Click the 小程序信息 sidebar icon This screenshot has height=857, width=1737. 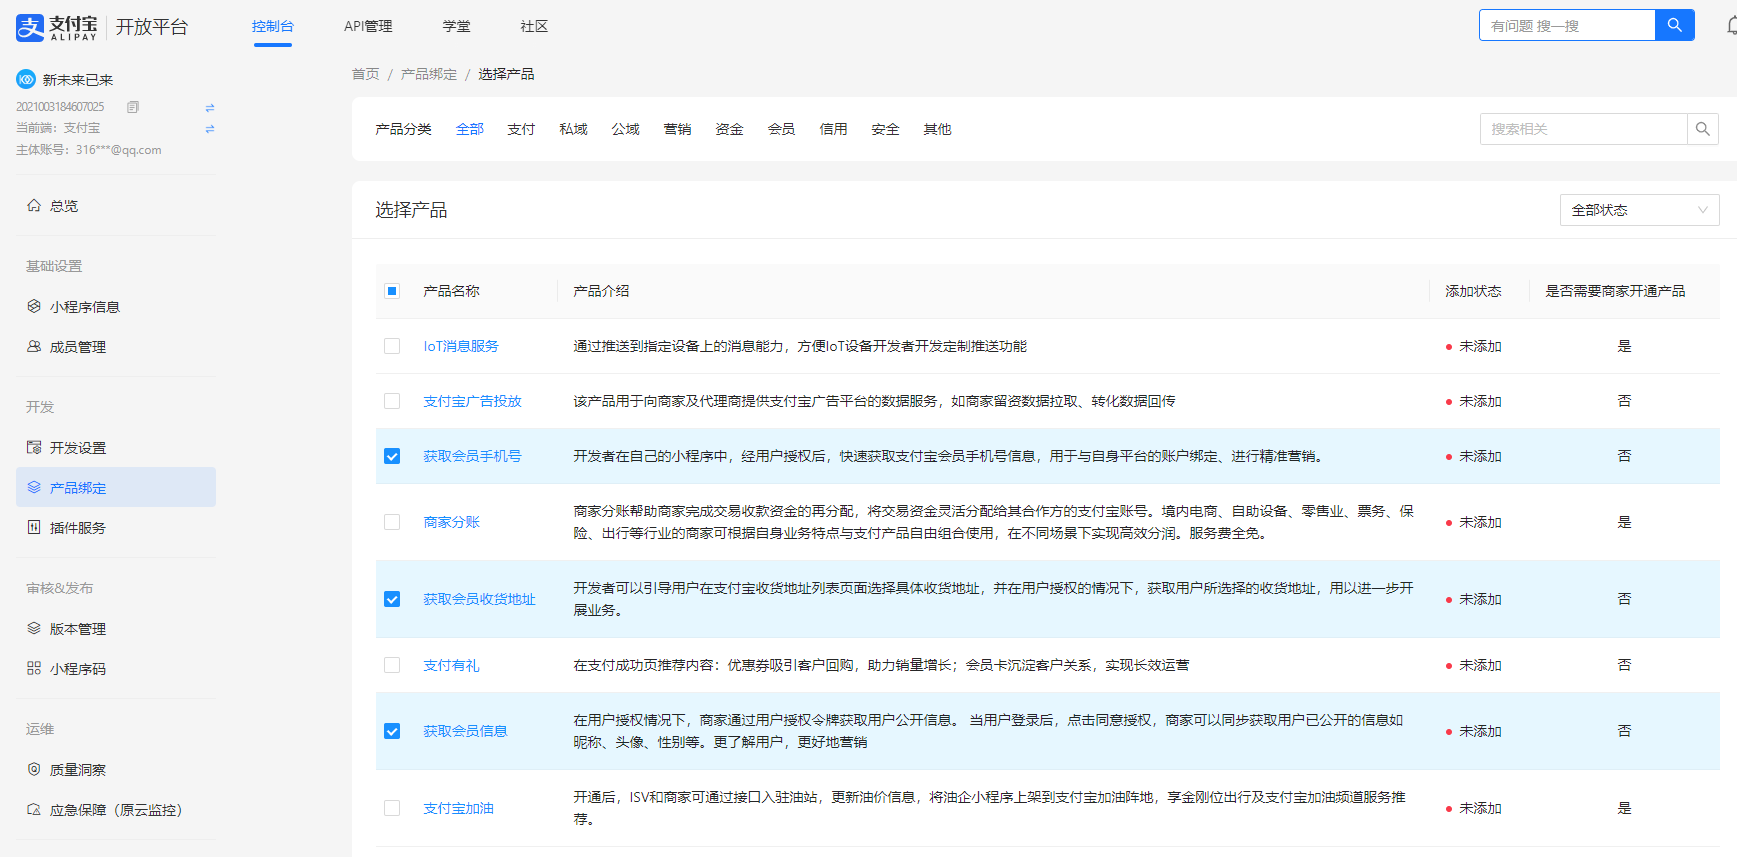tap(34, 306)
